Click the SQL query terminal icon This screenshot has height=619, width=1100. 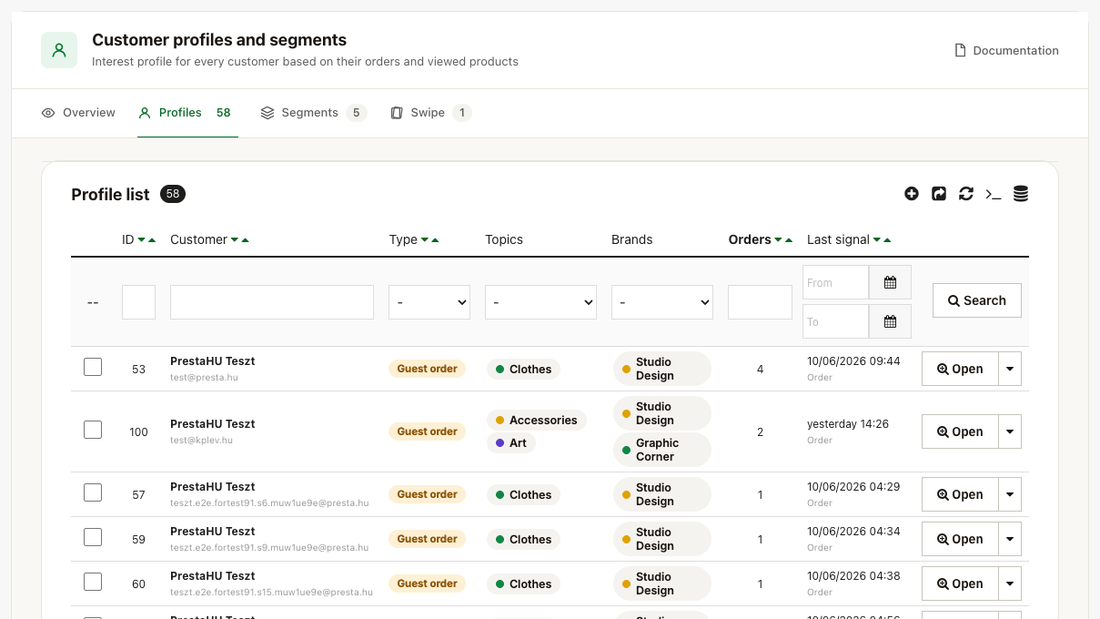[993, 194]
